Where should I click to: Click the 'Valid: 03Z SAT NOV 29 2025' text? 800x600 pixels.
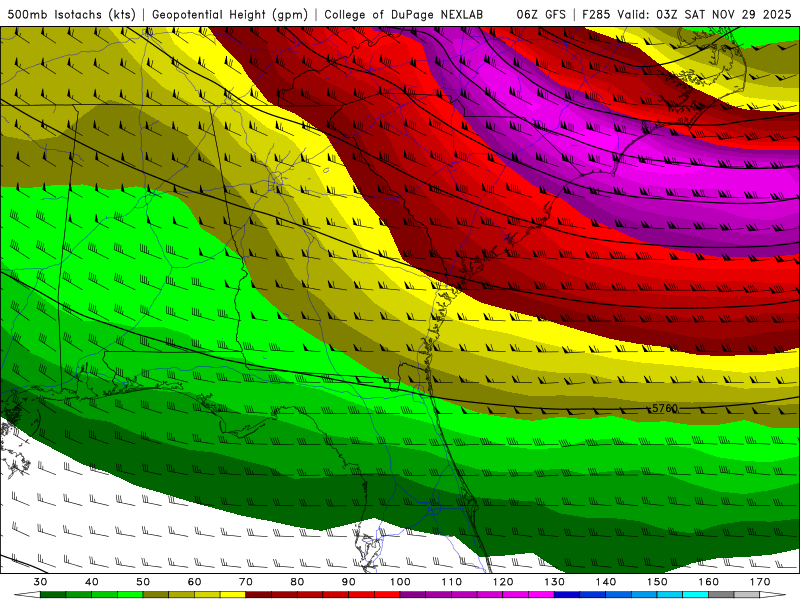point(704,15)
